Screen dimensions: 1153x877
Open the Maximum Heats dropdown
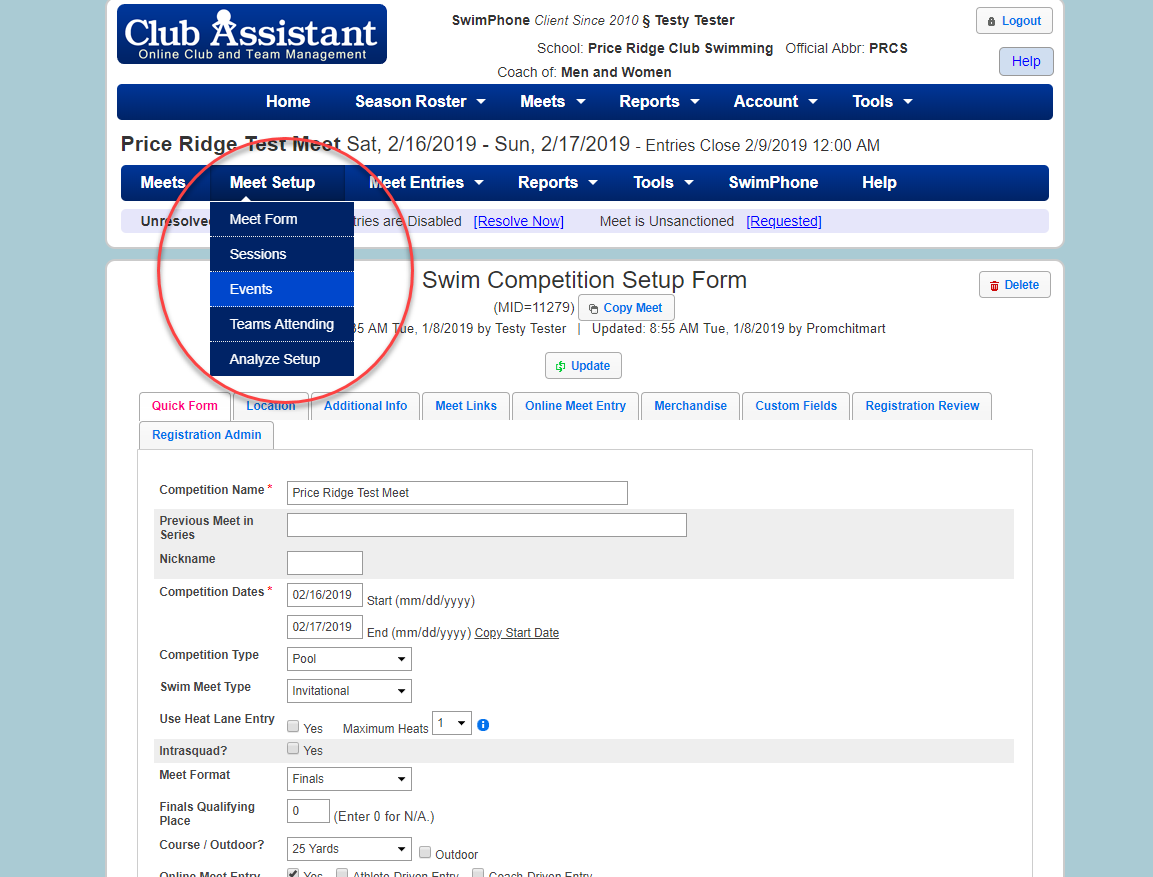(x=451, y=723)
